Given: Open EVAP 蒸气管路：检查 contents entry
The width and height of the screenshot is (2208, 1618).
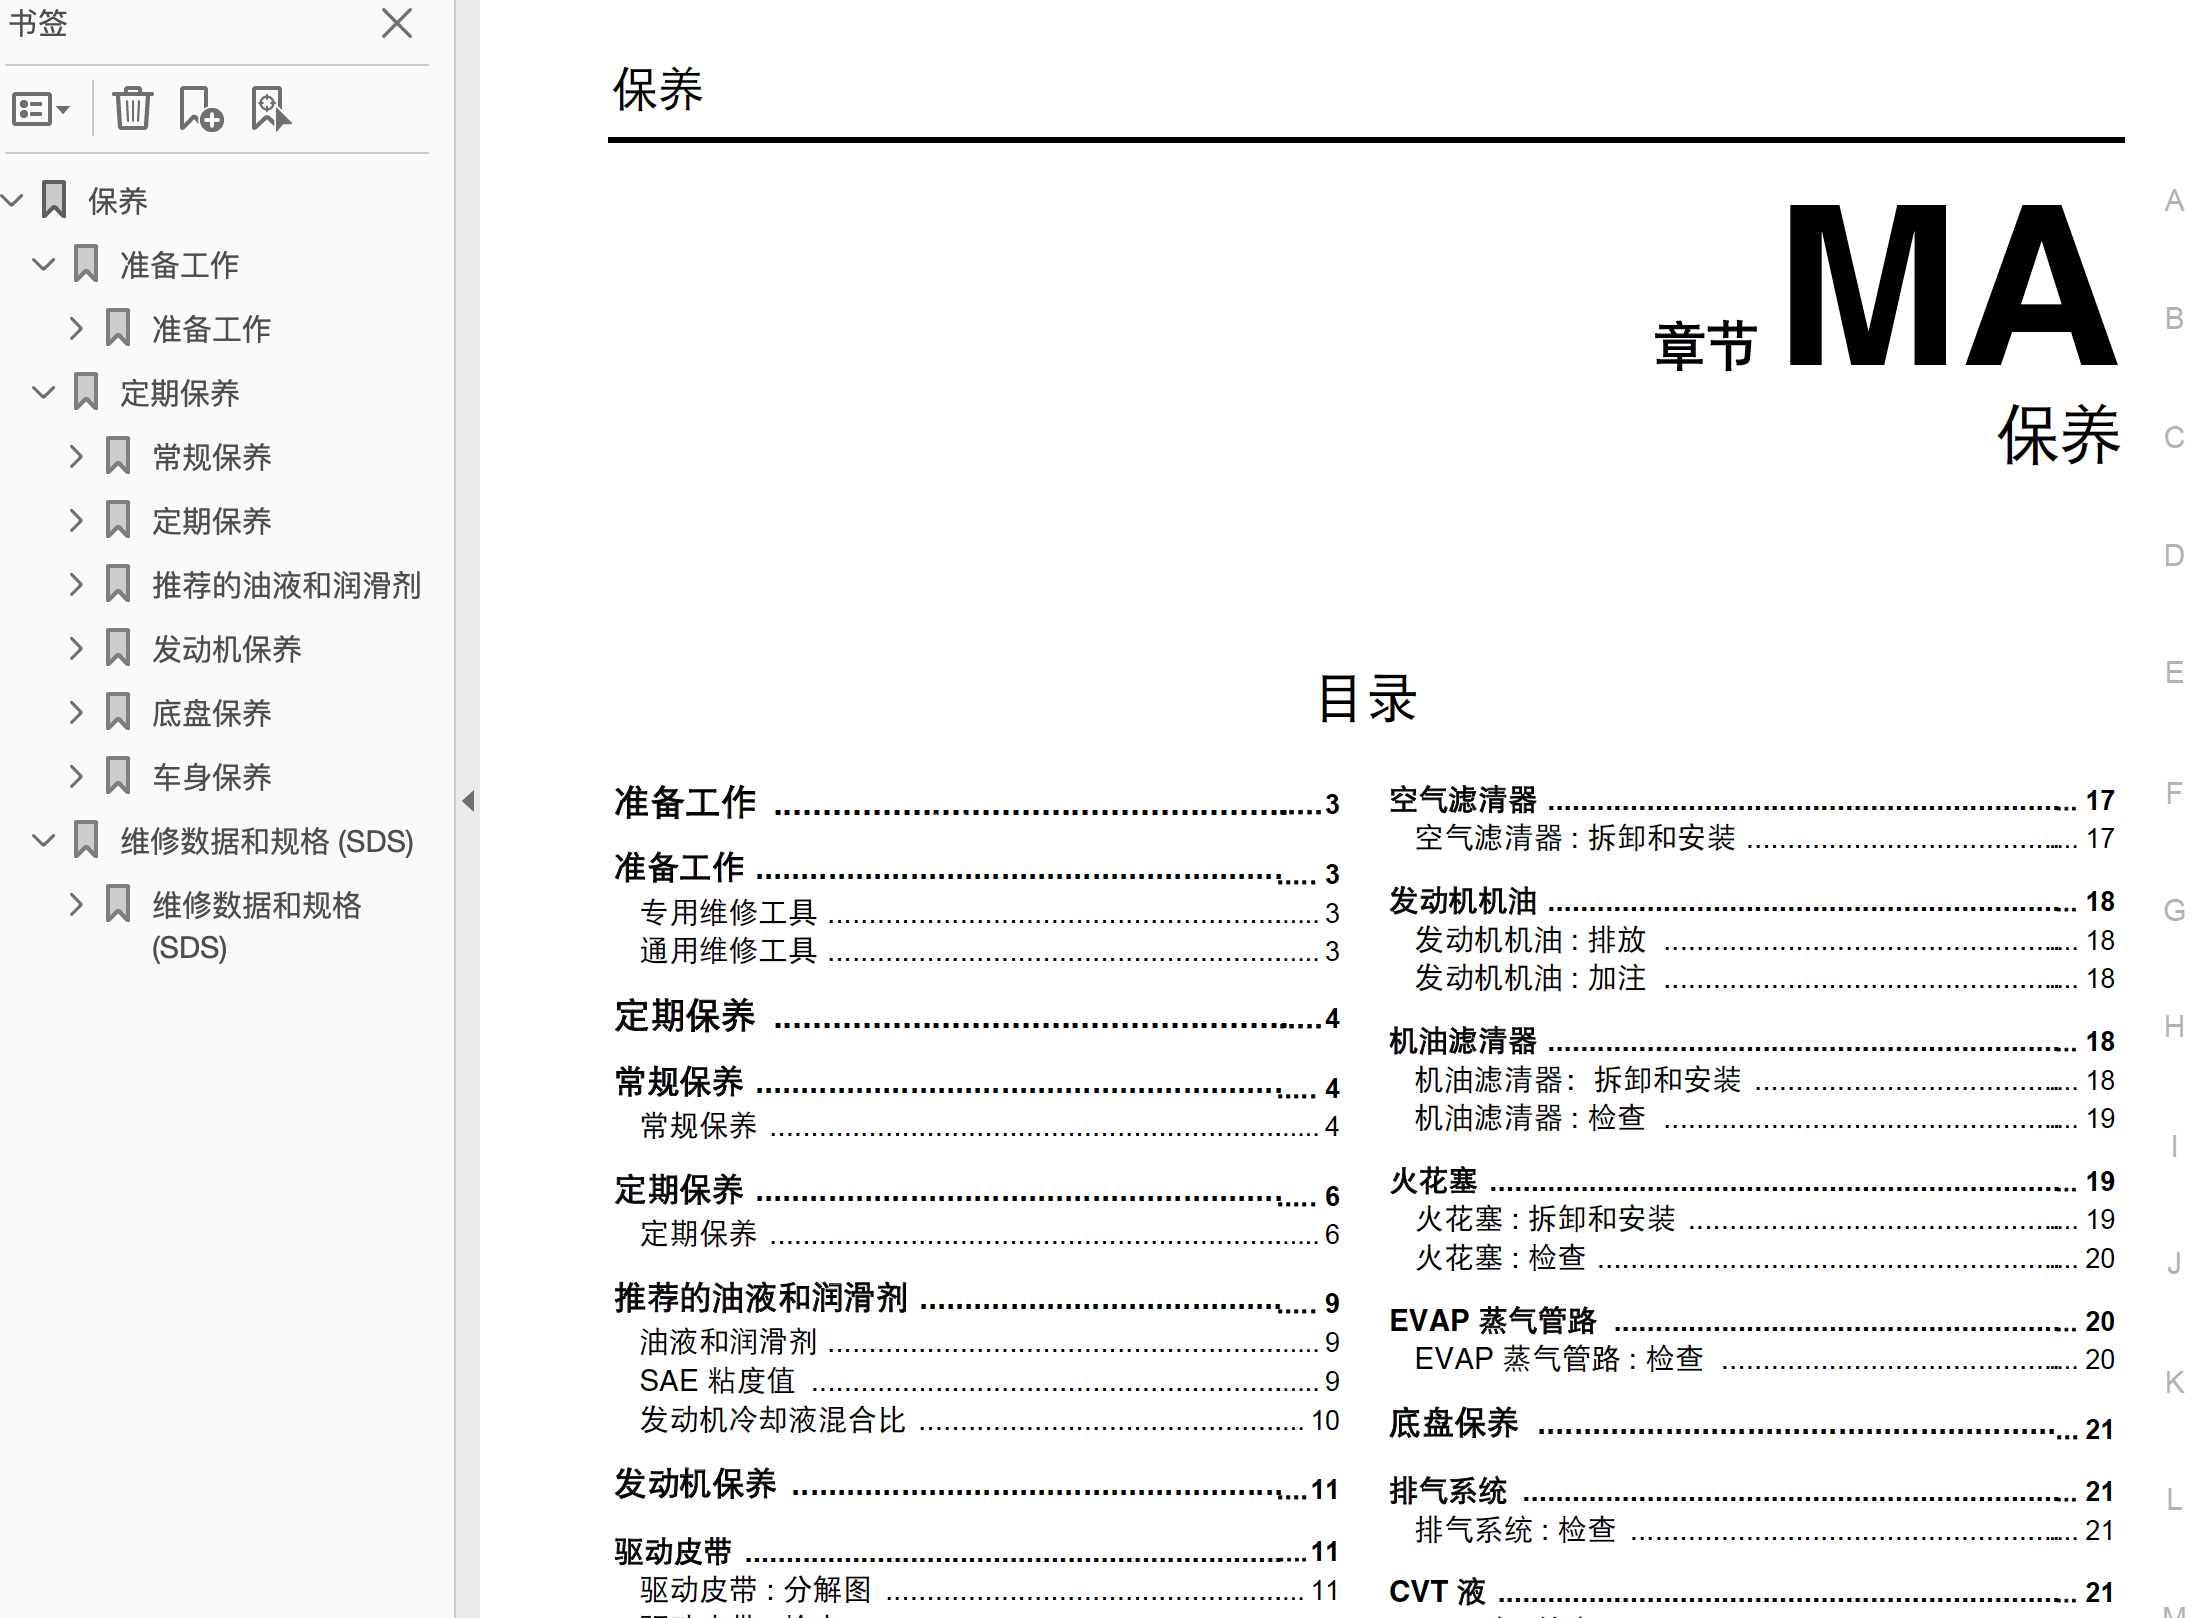Looking at the screenshot, I should point(1765,1359).
